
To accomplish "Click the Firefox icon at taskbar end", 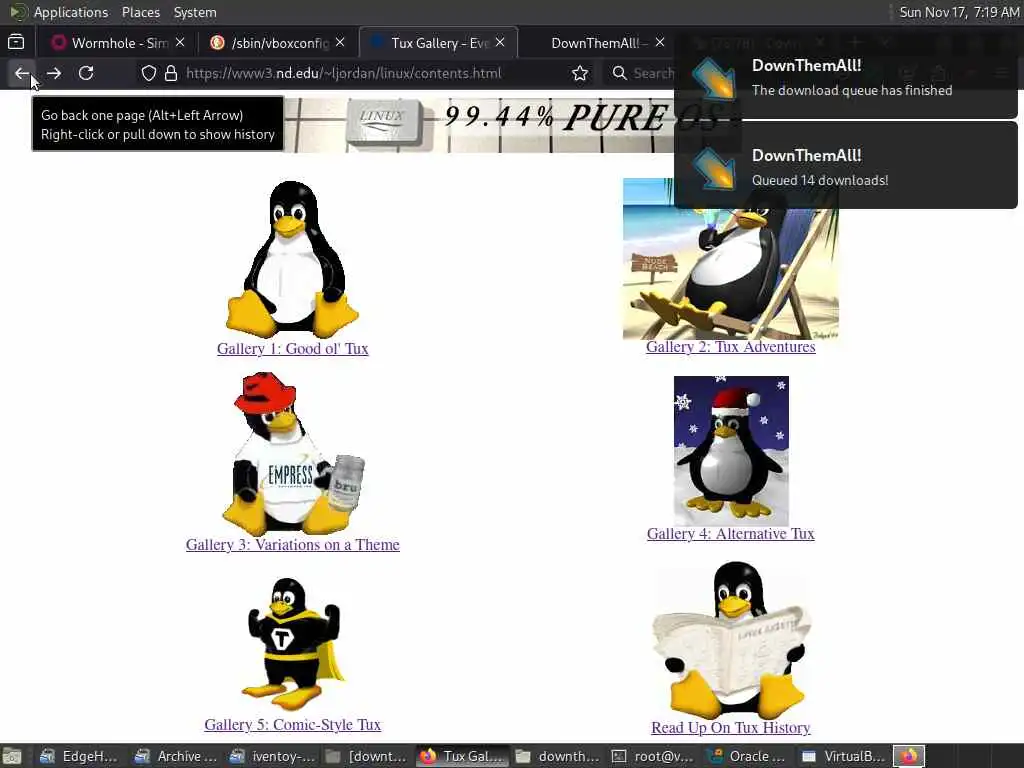I will (909, 756).
